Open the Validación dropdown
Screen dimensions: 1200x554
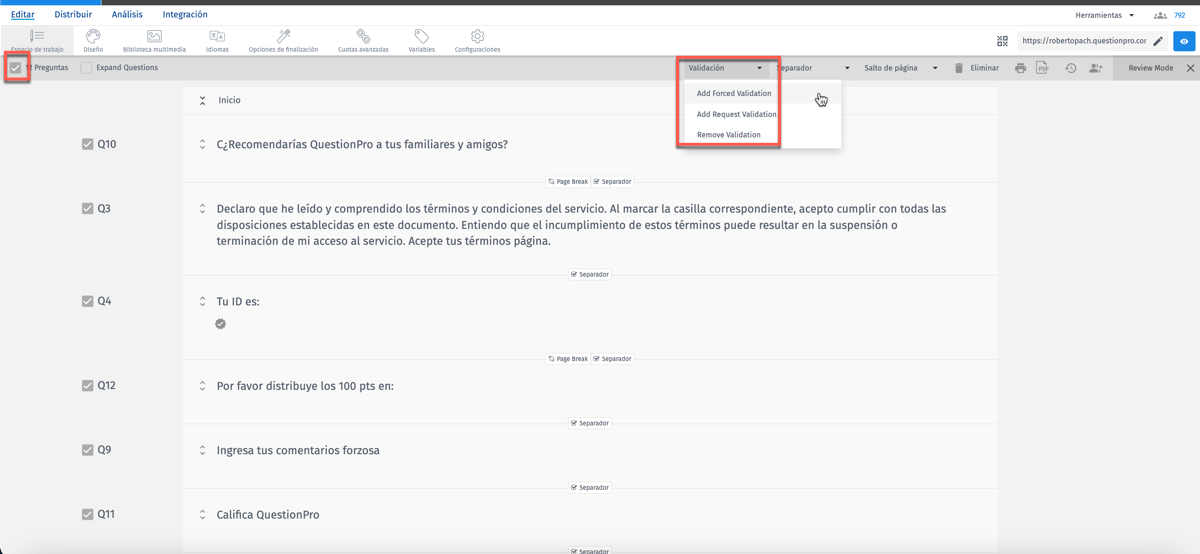coord(726,68)
